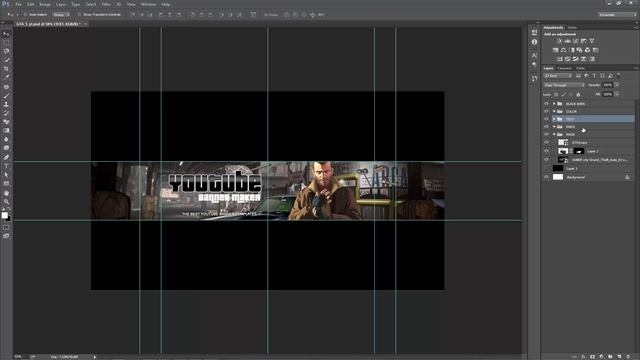The image size is (640, 360).
Task: Open the Fill slider dropdown arrow
Action: [617, 94]
